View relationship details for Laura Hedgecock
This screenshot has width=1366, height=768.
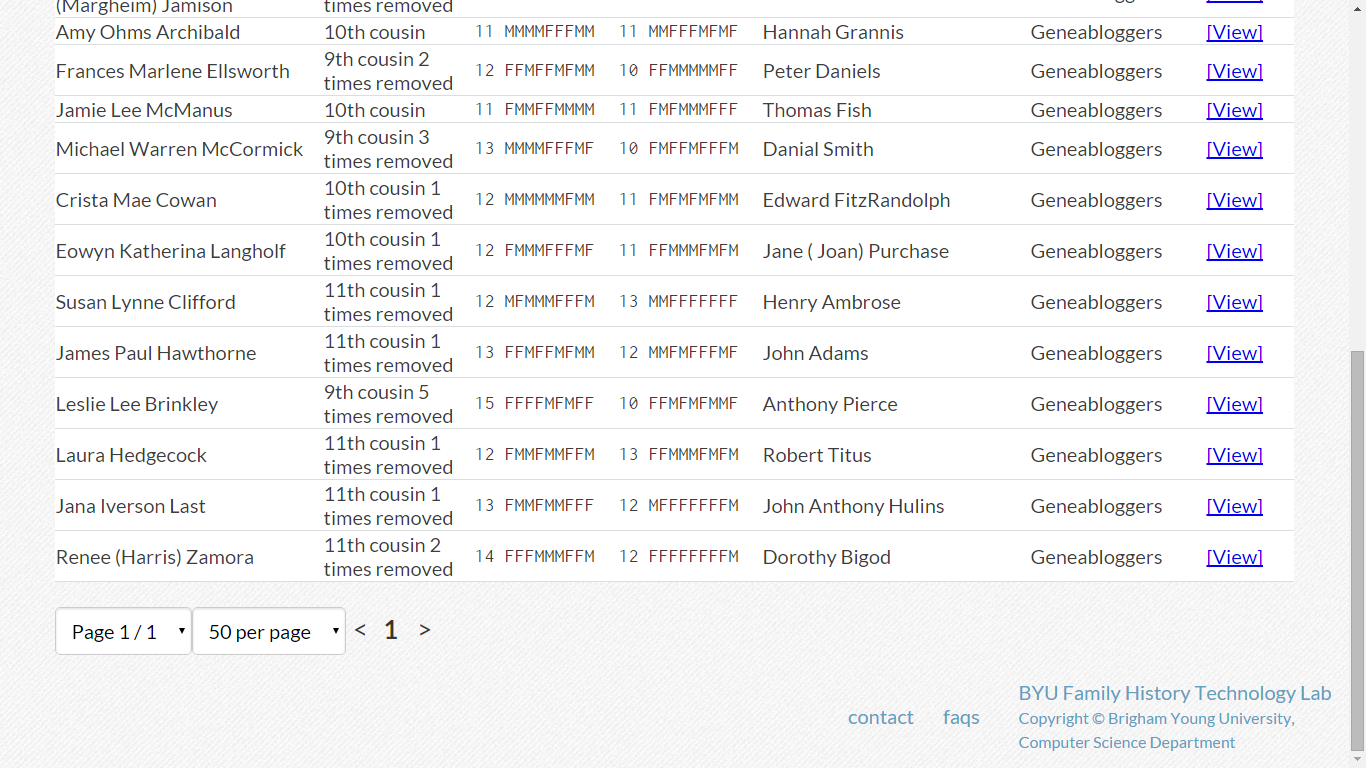(1234, 454)
